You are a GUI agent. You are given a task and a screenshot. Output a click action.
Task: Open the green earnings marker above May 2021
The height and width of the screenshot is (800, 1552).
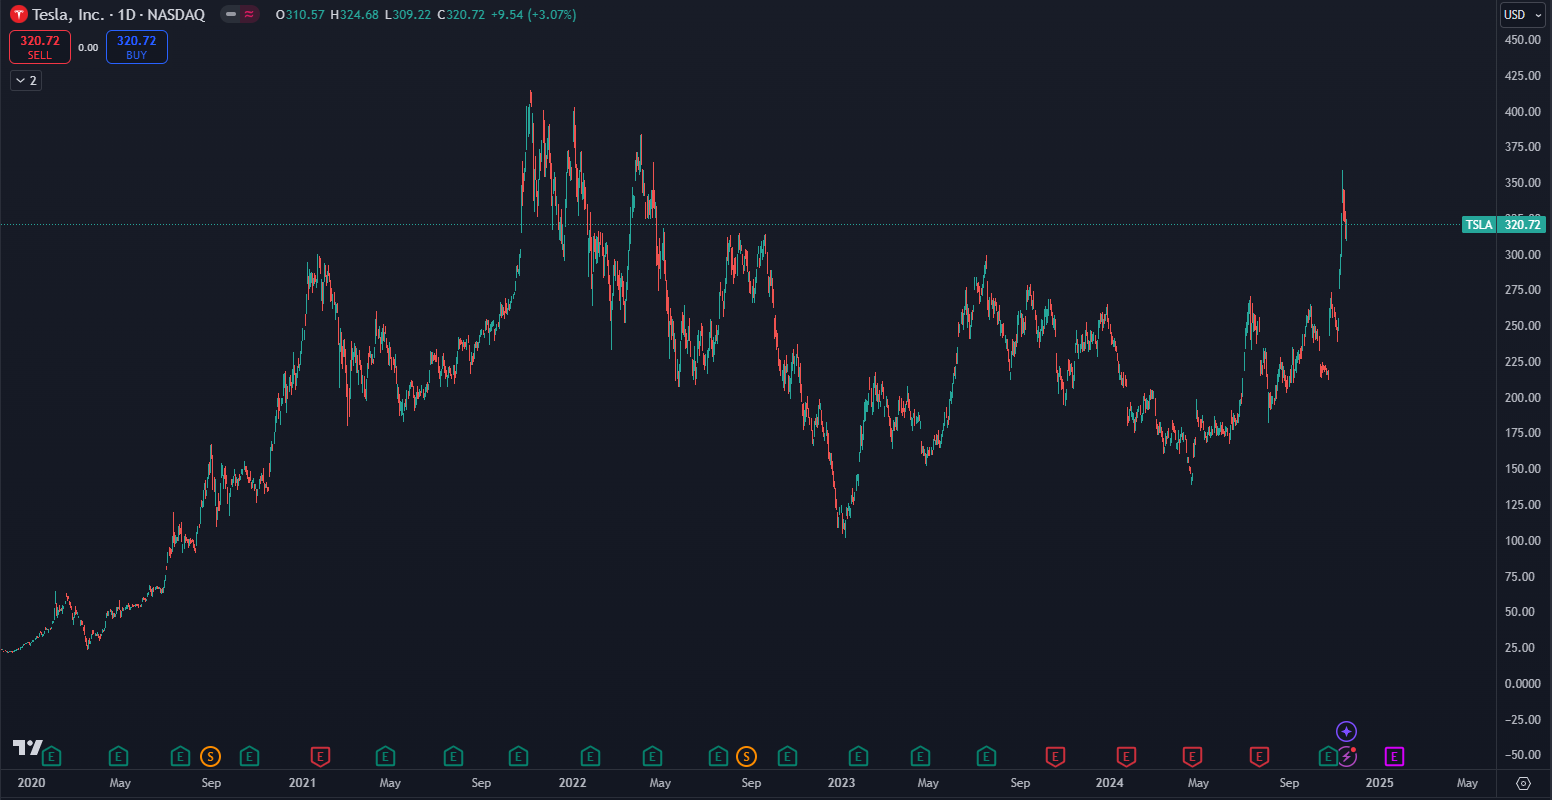click(x=385, y=756)
